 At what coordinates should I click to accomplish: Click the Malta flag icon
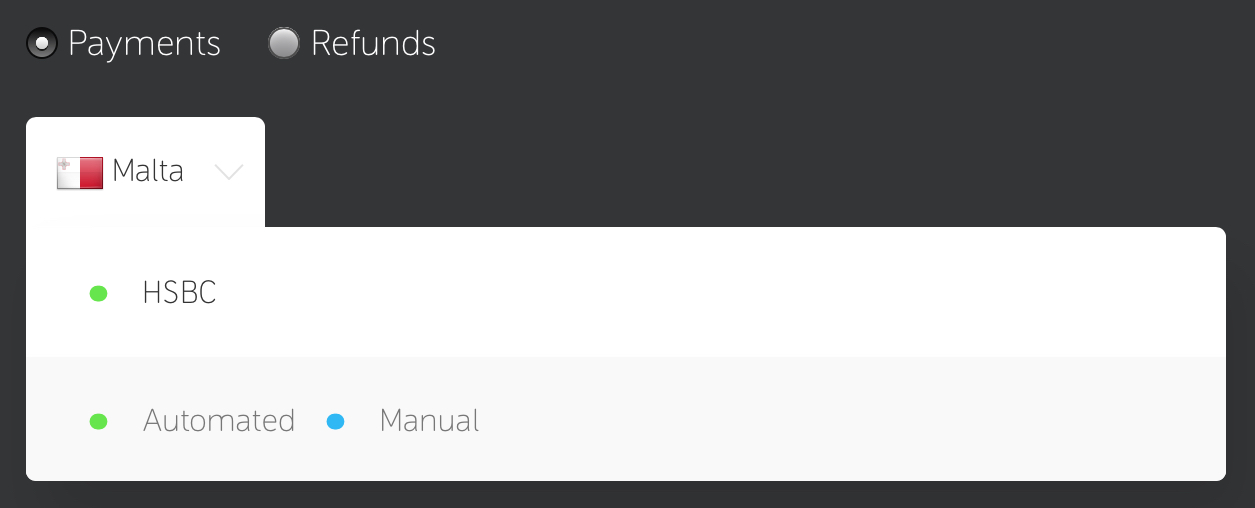coord(80,173)
